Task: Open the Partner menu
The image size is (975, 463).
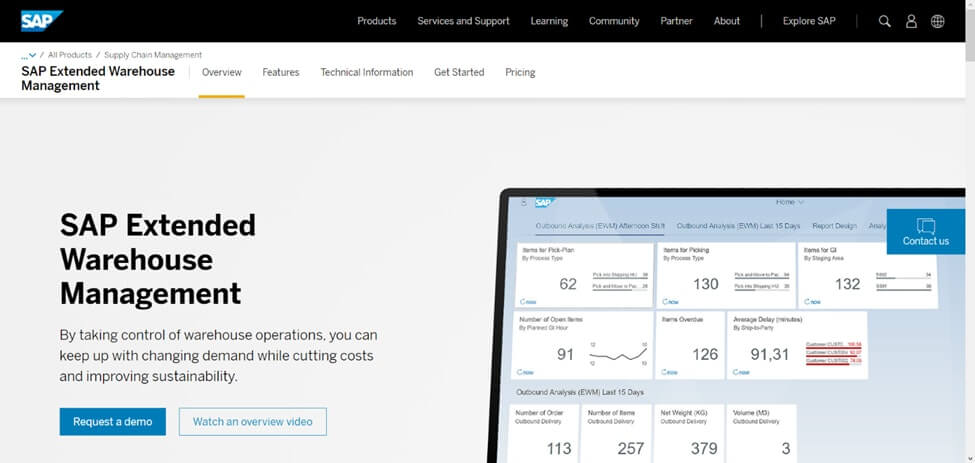Action: coord(677,21)
